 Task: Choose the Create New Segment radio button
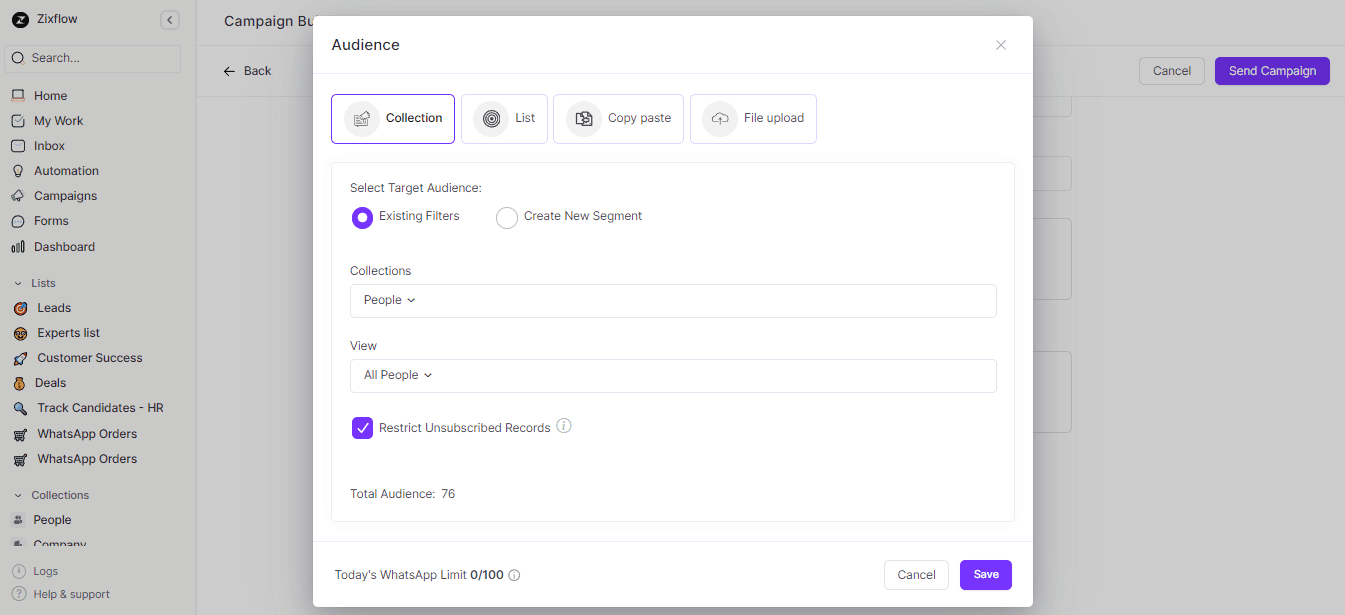pyautogui.click(x=507, y=217)
